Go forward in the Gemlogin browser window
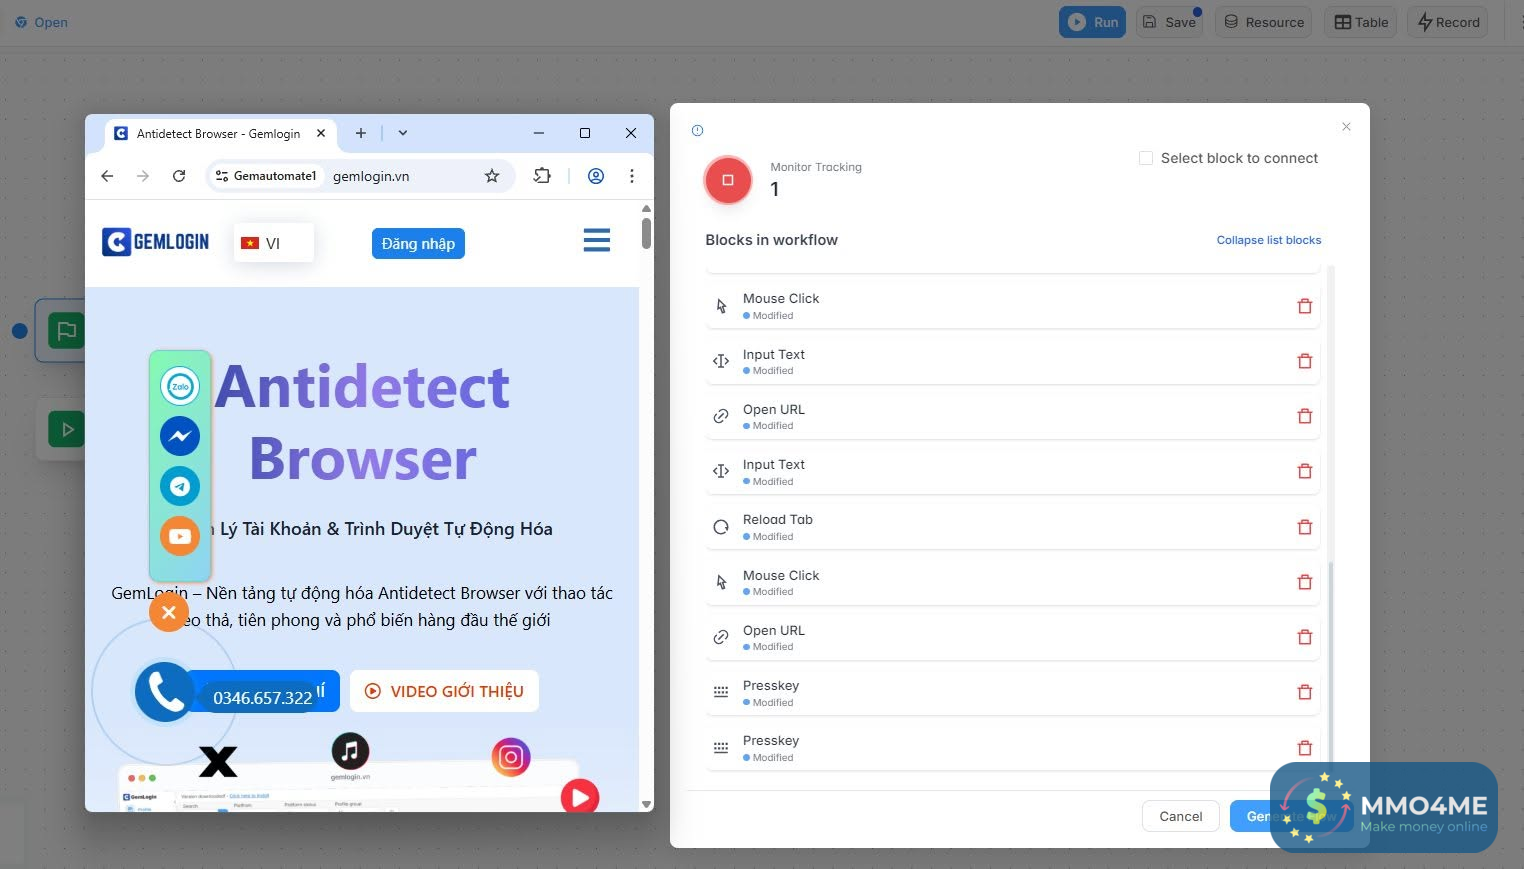 point(143,176)
